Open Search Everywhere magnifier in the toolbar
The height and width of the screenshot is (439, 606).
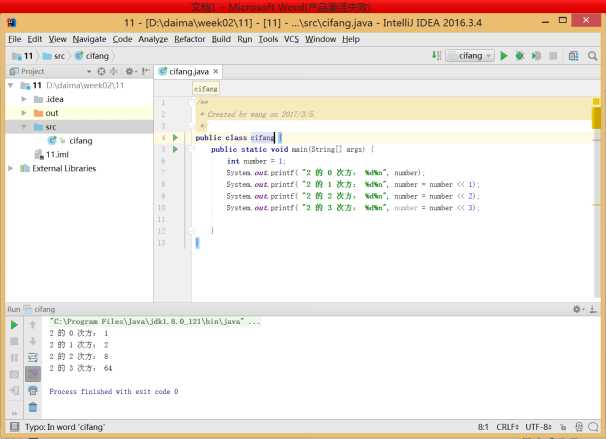click(592, 56)
